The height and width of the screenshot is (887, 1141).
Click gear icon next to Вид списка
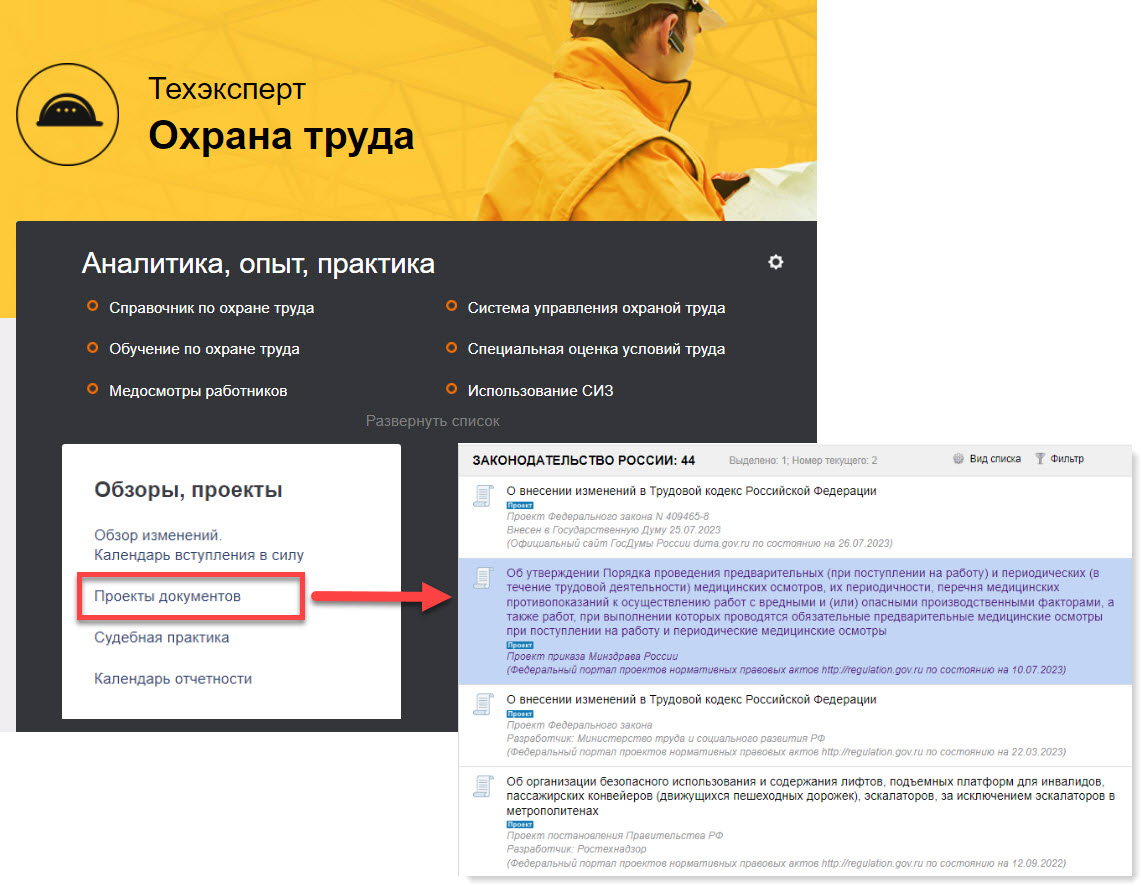point(958,458)
